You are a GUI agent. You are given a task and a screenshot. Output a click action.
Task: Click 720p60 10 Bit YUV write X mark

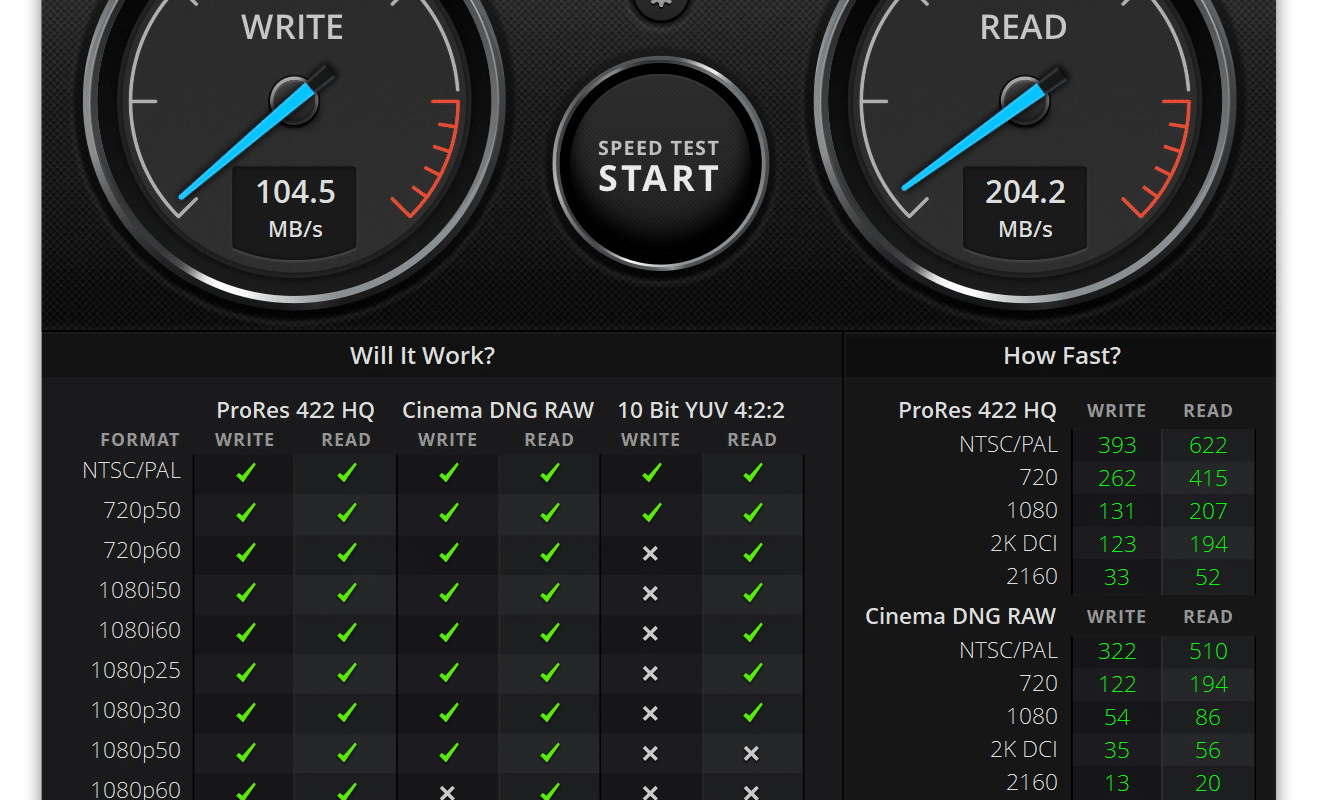[x=650, y=553]
